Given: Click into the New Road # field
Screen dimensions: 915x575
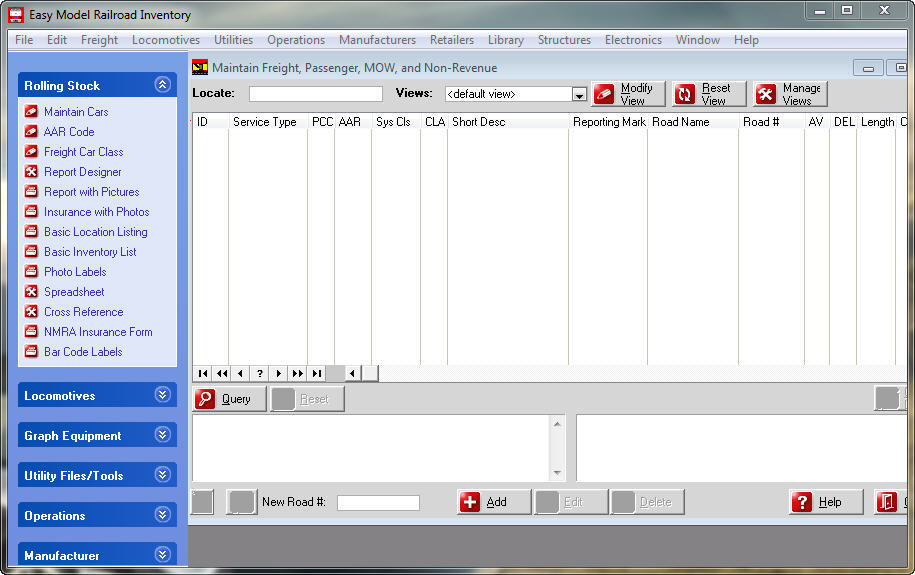Looking at the screenshot, I should coord(378,503).
